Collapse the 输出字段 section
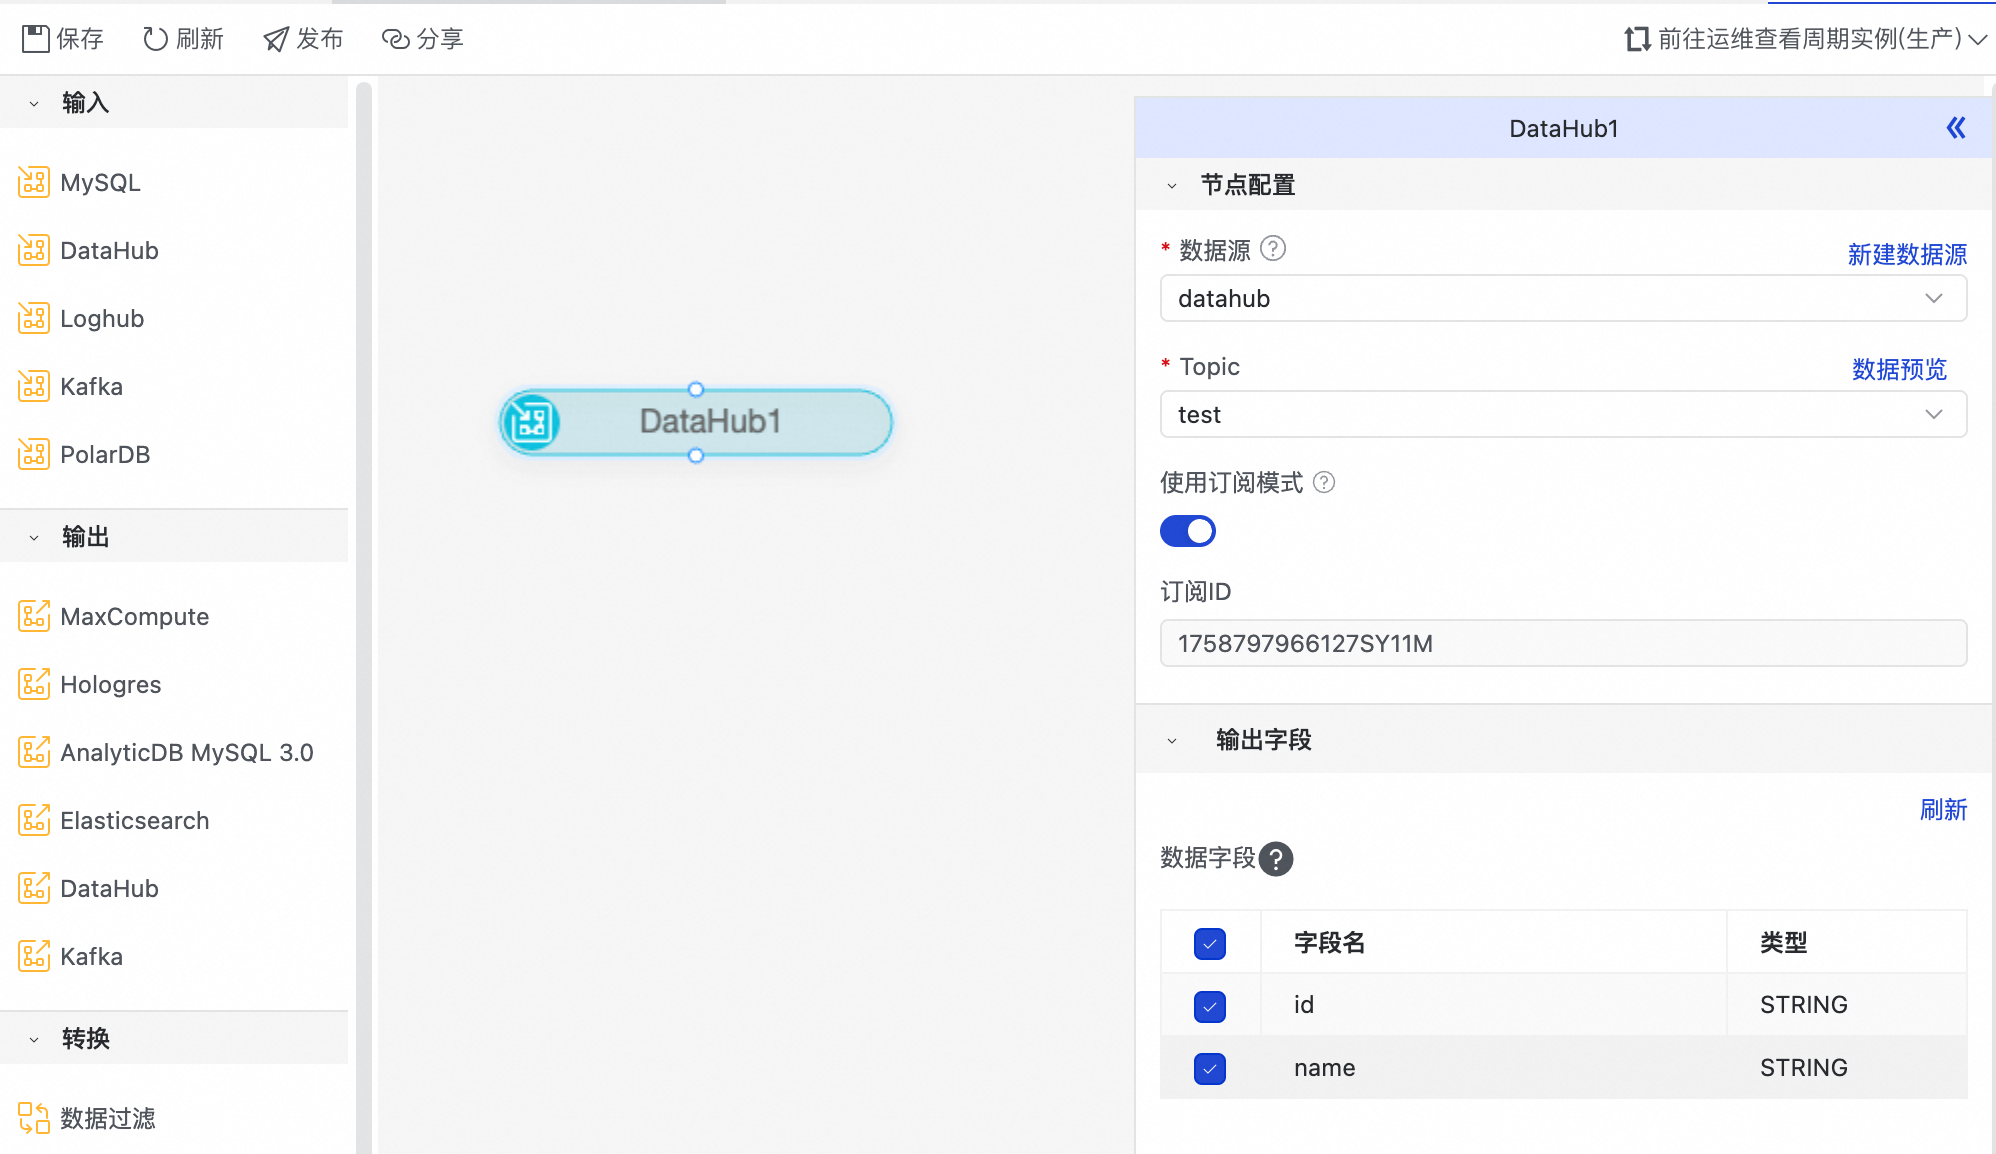This screenshot has height=1154, width=1996. coord(1172,741)
